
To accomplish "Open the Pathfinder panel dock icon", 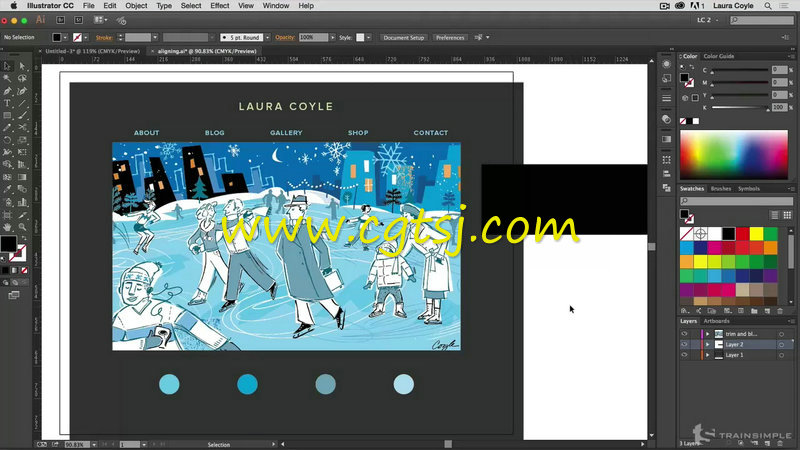I will (666, 188).
